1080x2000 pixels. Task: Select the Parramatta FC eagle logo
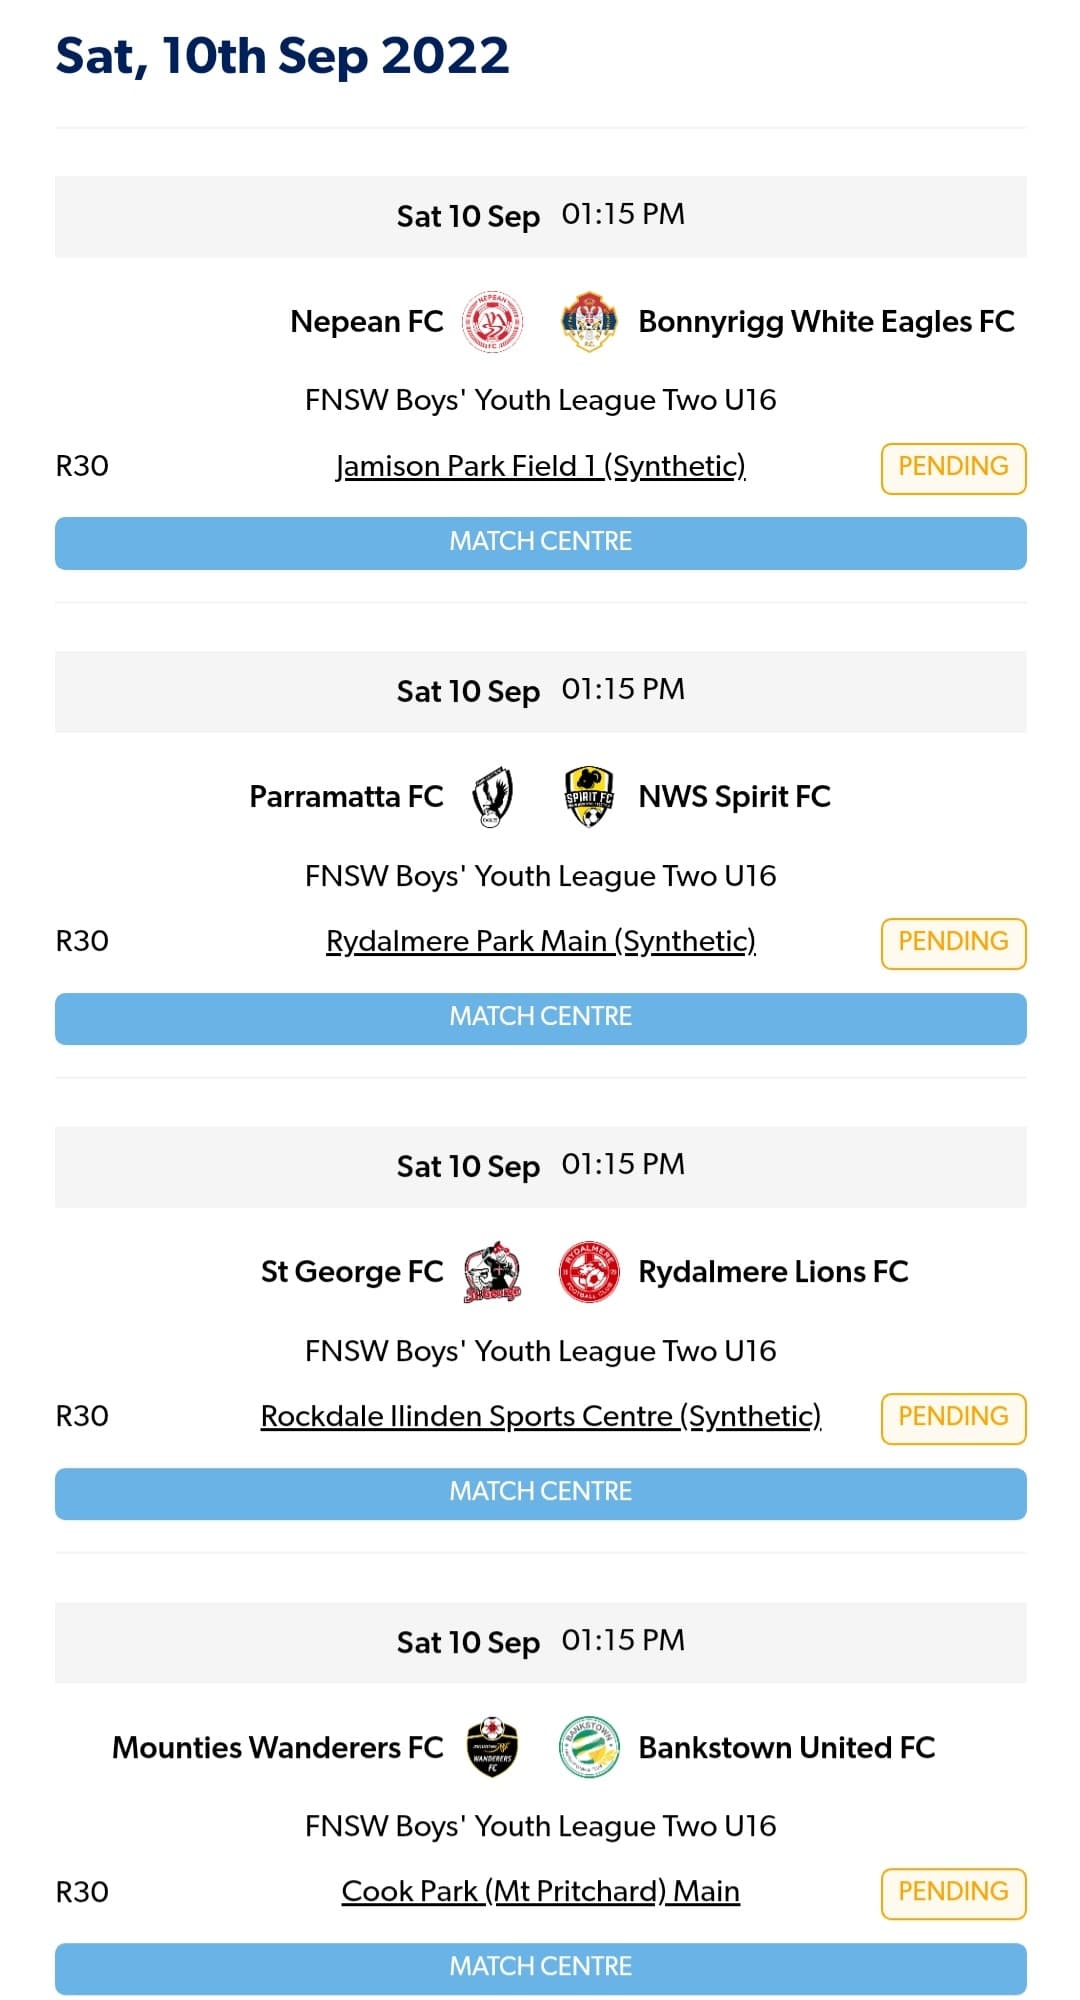492,797
